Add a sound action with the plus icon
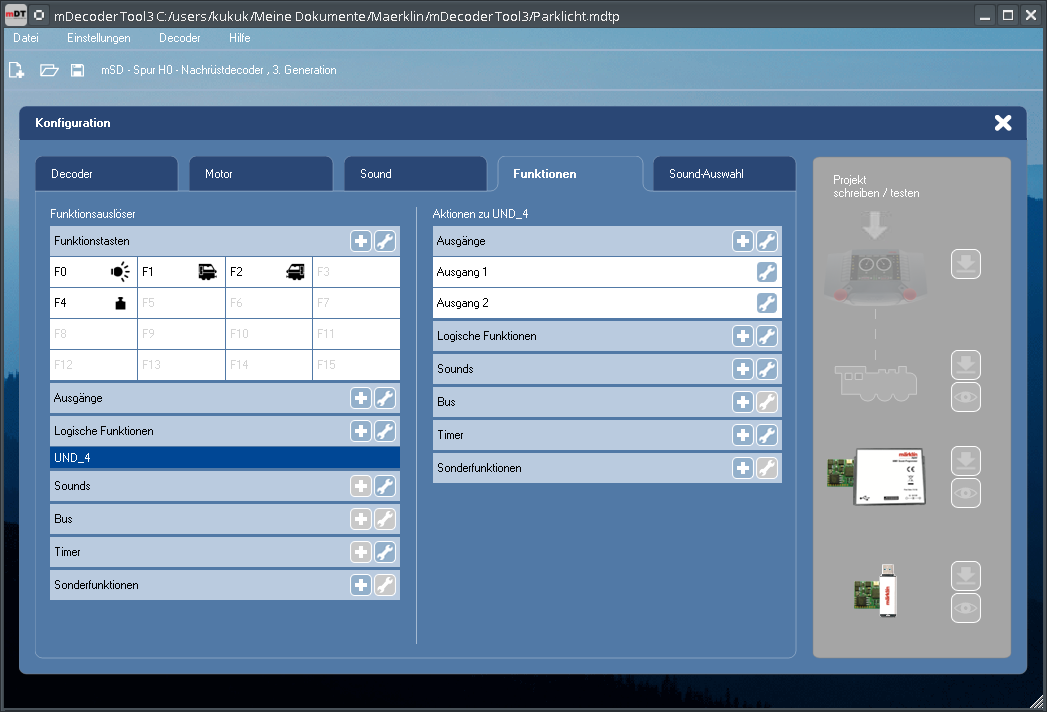Viewport: 1047px width, 712px height. [743, 369]
